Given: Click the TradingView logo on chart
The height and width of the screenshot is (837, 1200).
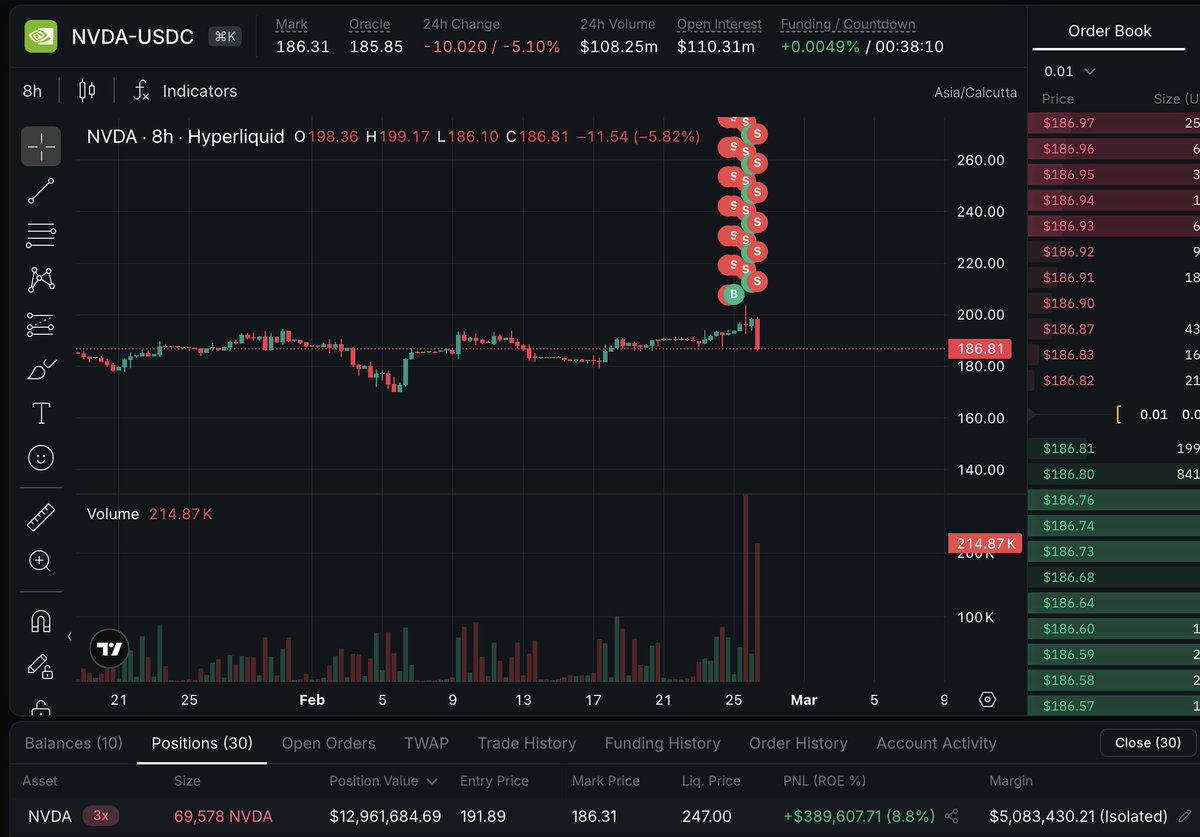Looking at the screenshot, I should [x=110, y=649].
